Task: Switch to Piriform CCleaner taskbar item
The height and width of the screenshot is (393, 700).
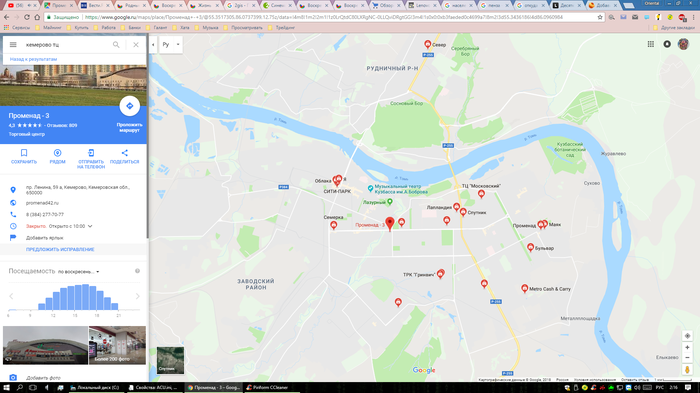Action: [267, 388]
